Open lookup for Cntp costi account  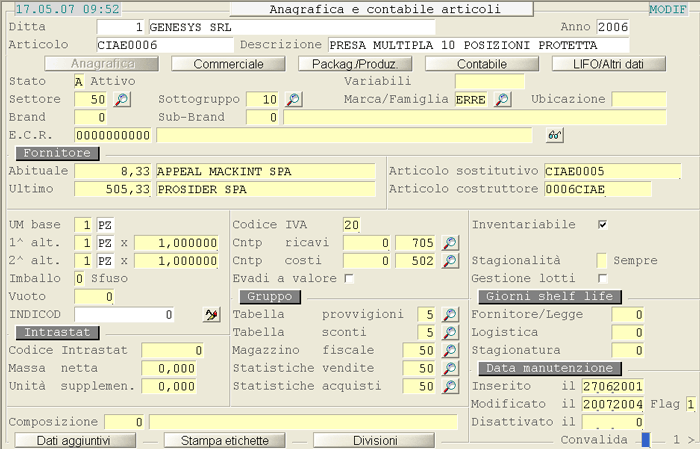pos(450,261)
